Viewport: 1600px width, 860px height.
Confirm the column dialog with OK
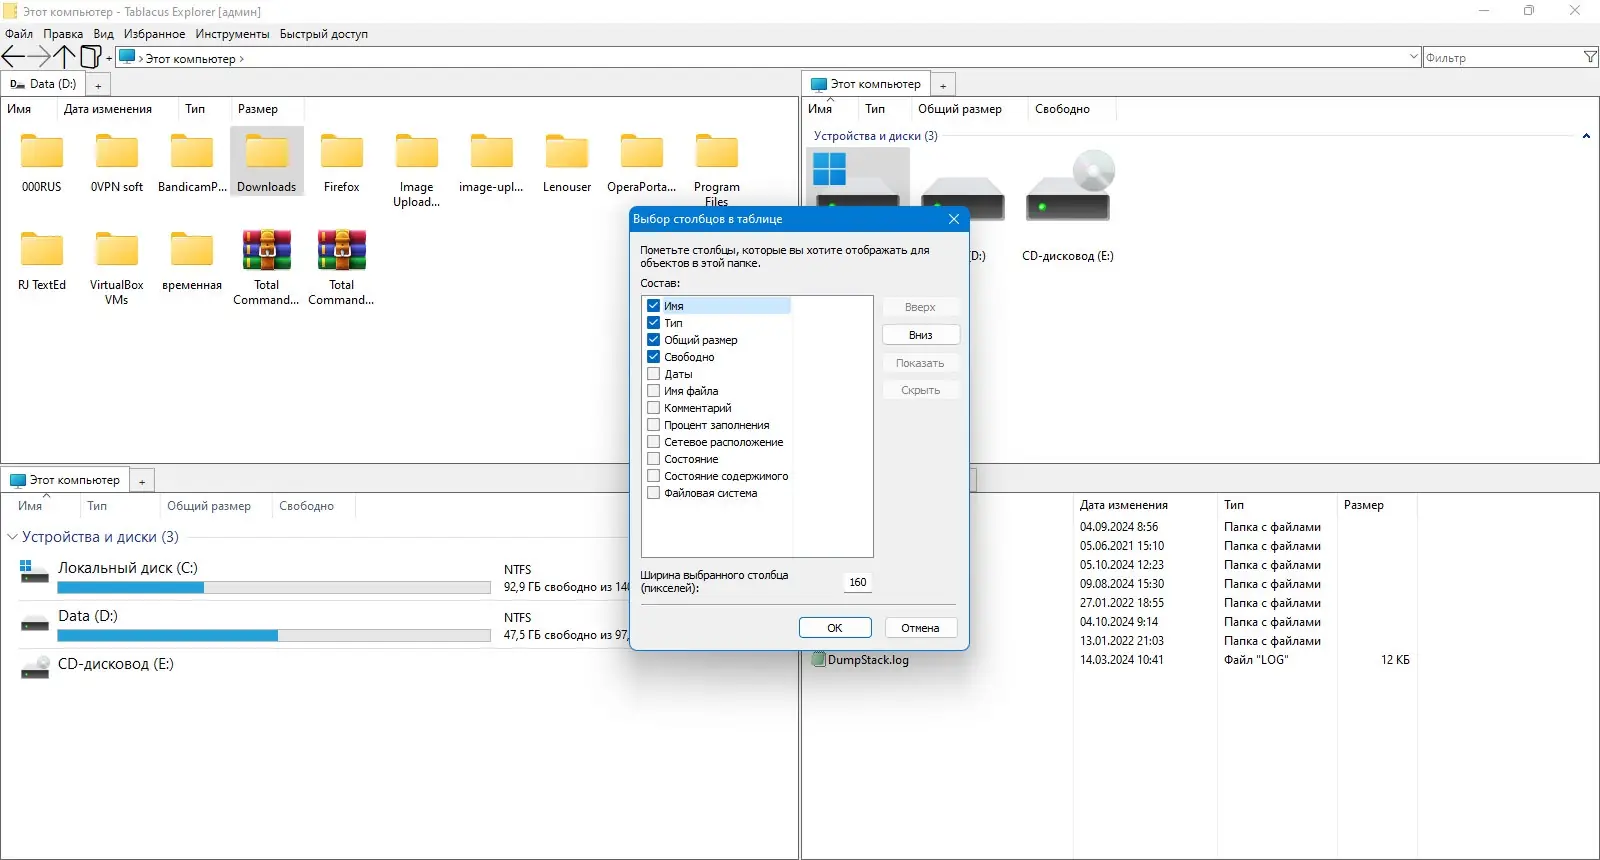[x=835, y=628]
